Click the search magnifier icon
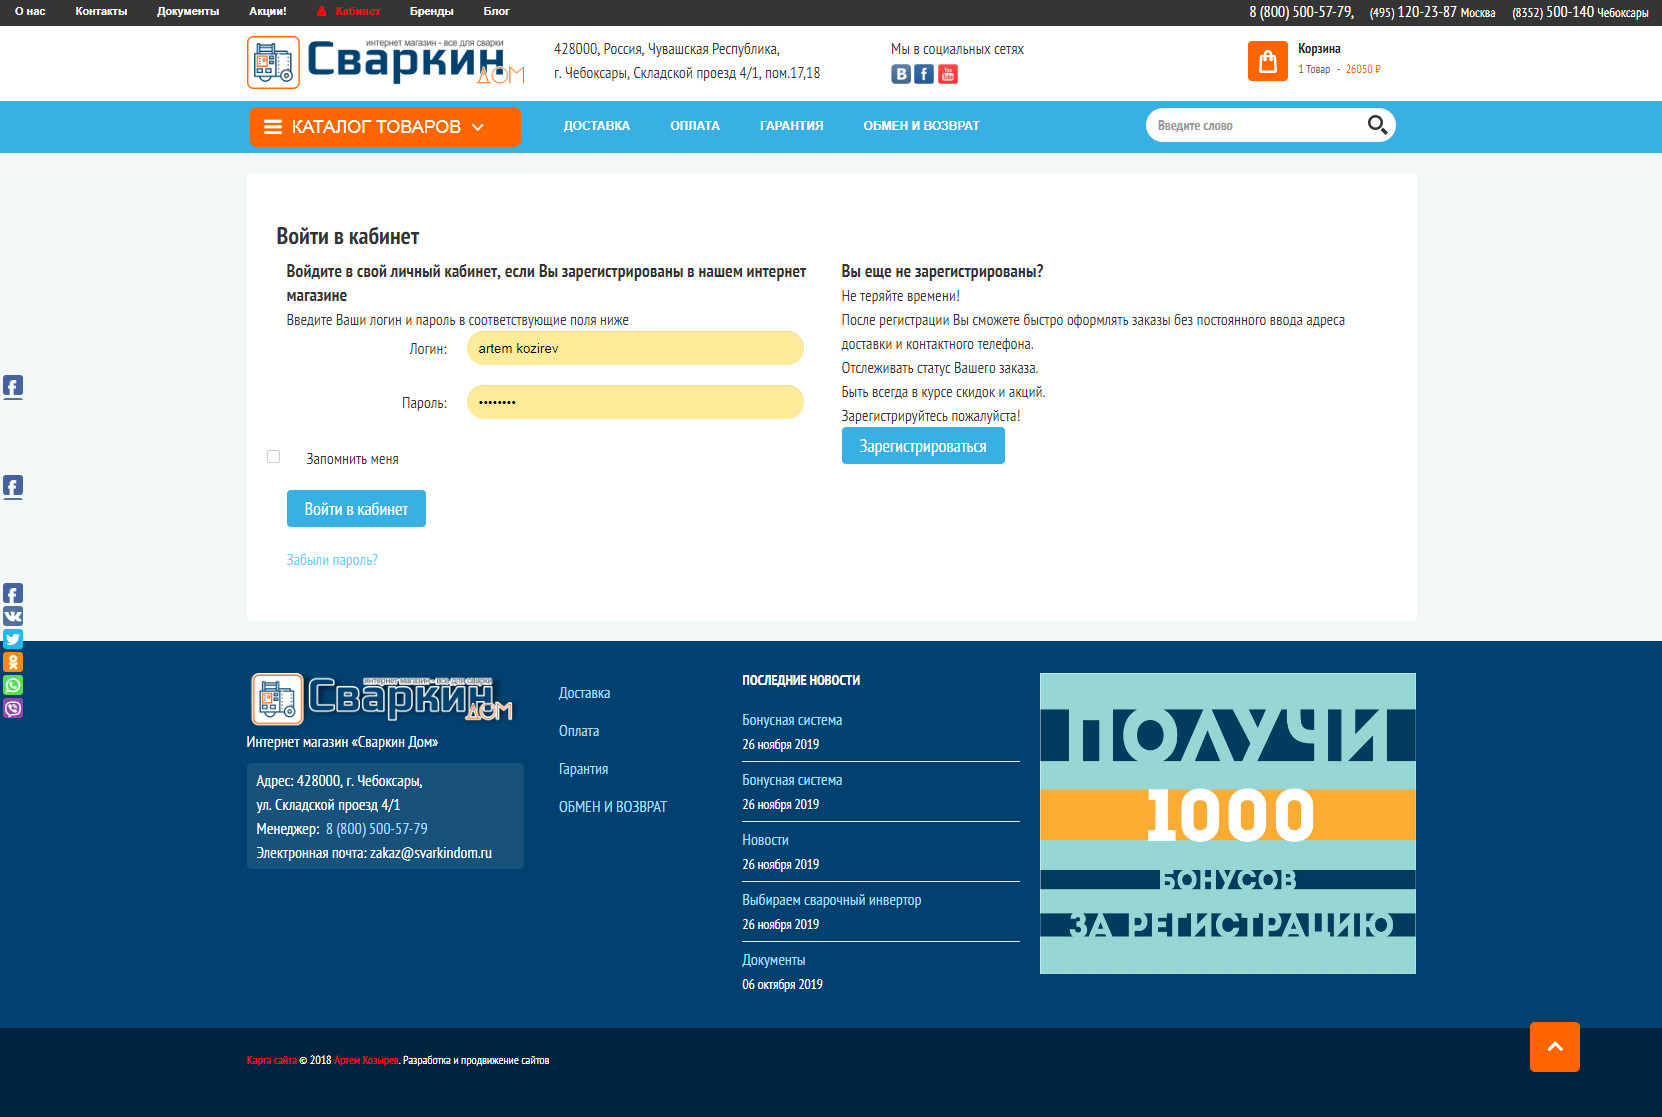This screenshot has height=1117, width=1662. tap(1377, 125)
